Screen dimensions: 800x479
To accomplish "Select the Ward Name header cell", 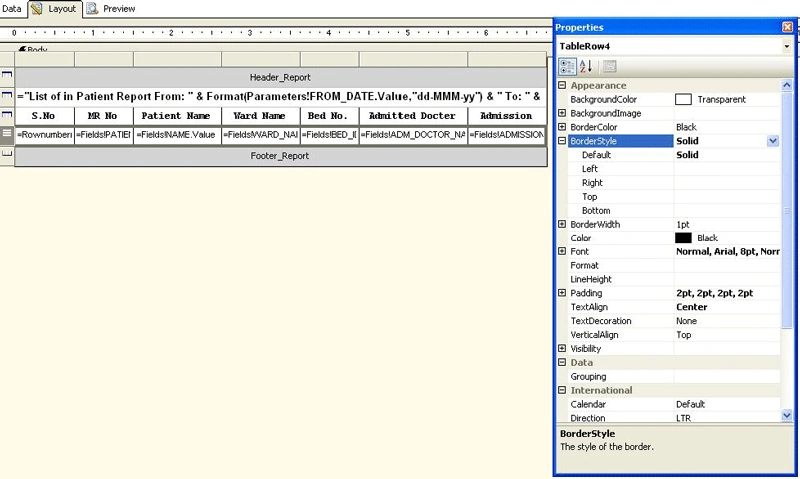I will 260,116.
